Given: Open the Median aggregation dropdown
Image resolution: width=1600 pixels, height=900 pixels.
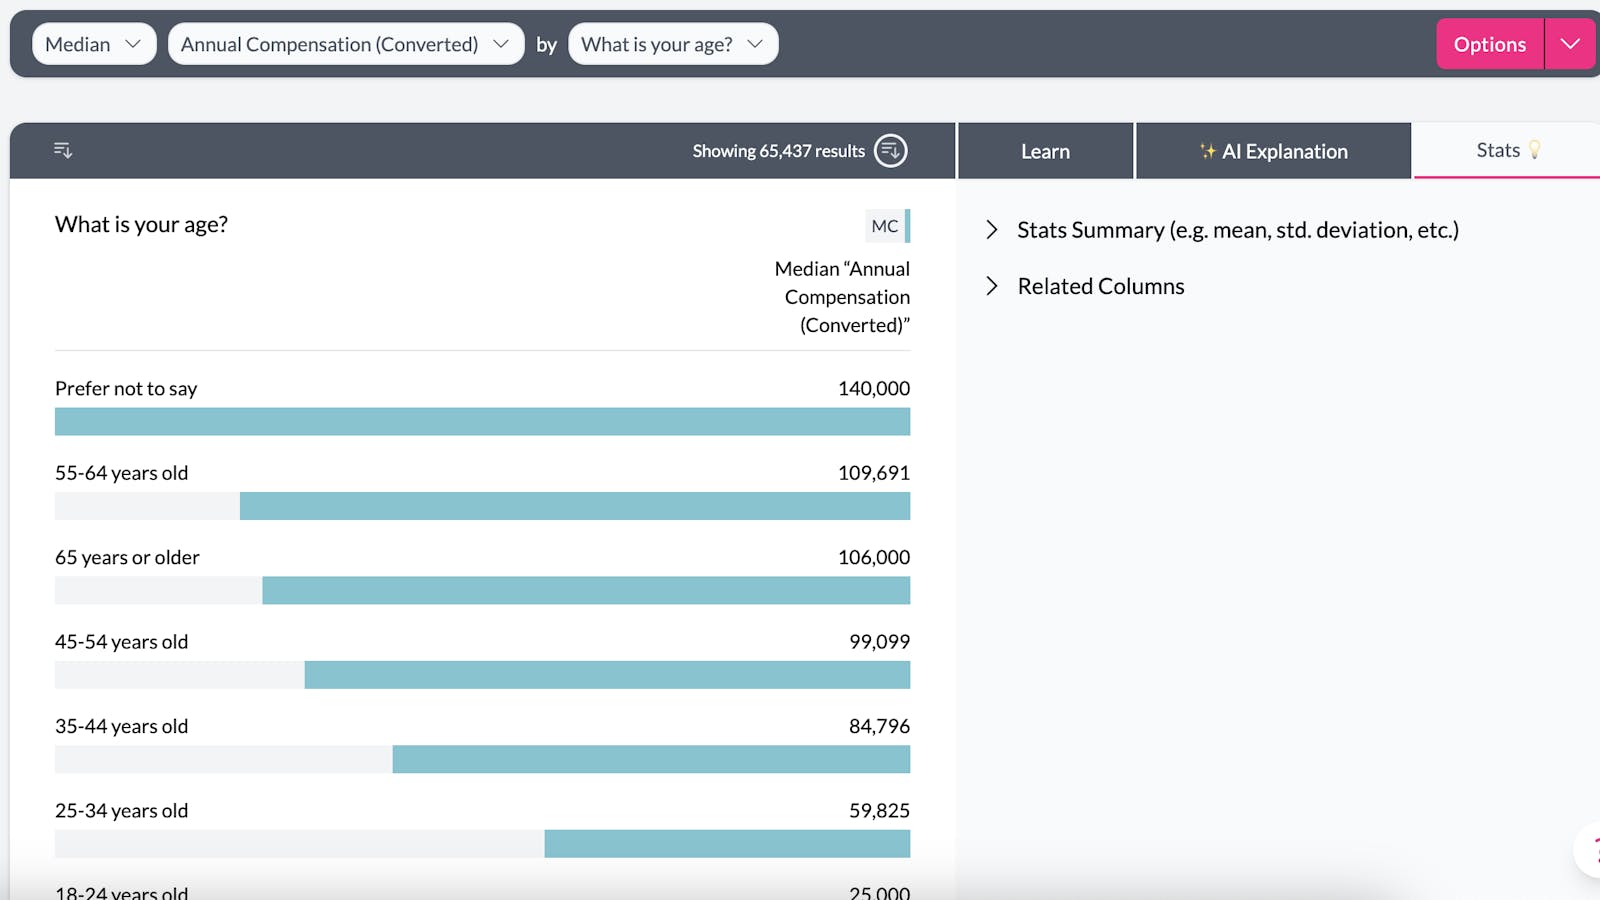Looking at the screenshot, I should click(94, 44).
